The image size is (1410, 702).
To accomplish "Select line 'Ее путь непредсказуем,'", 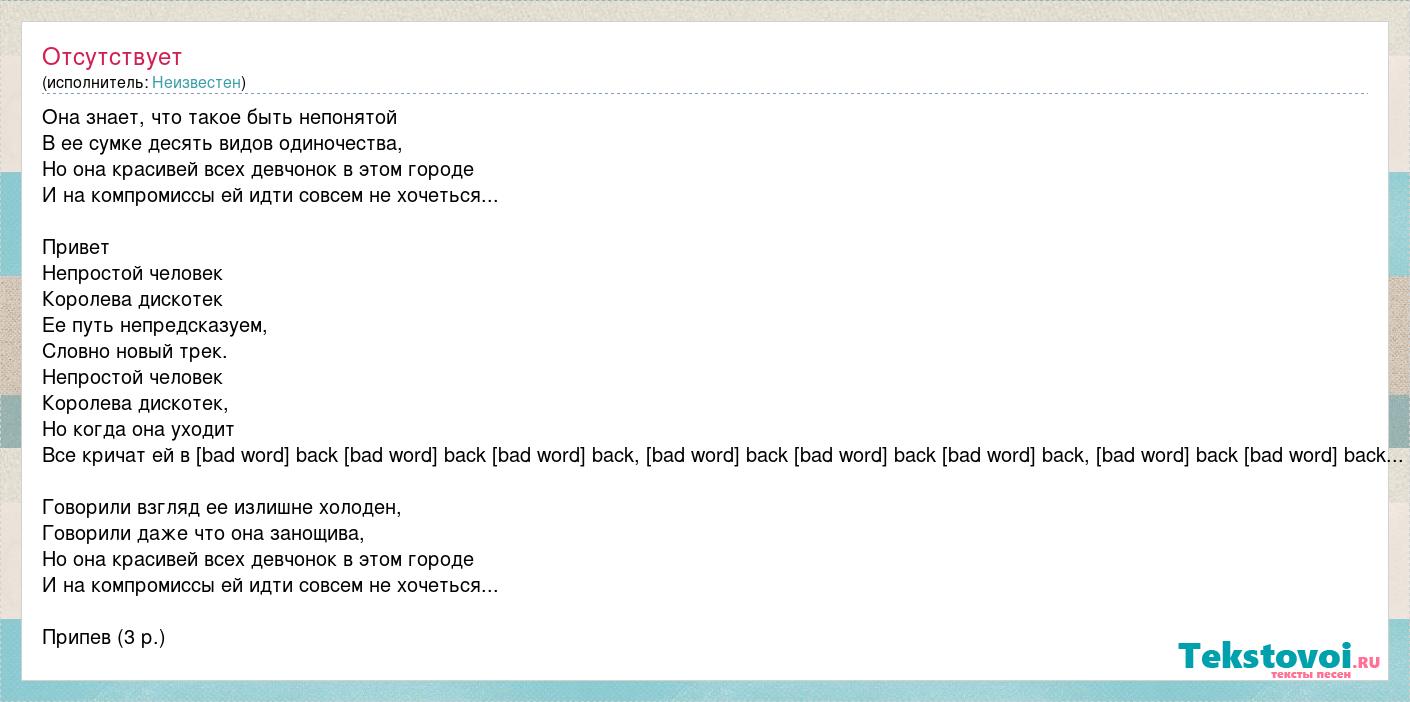I will 155,326.
